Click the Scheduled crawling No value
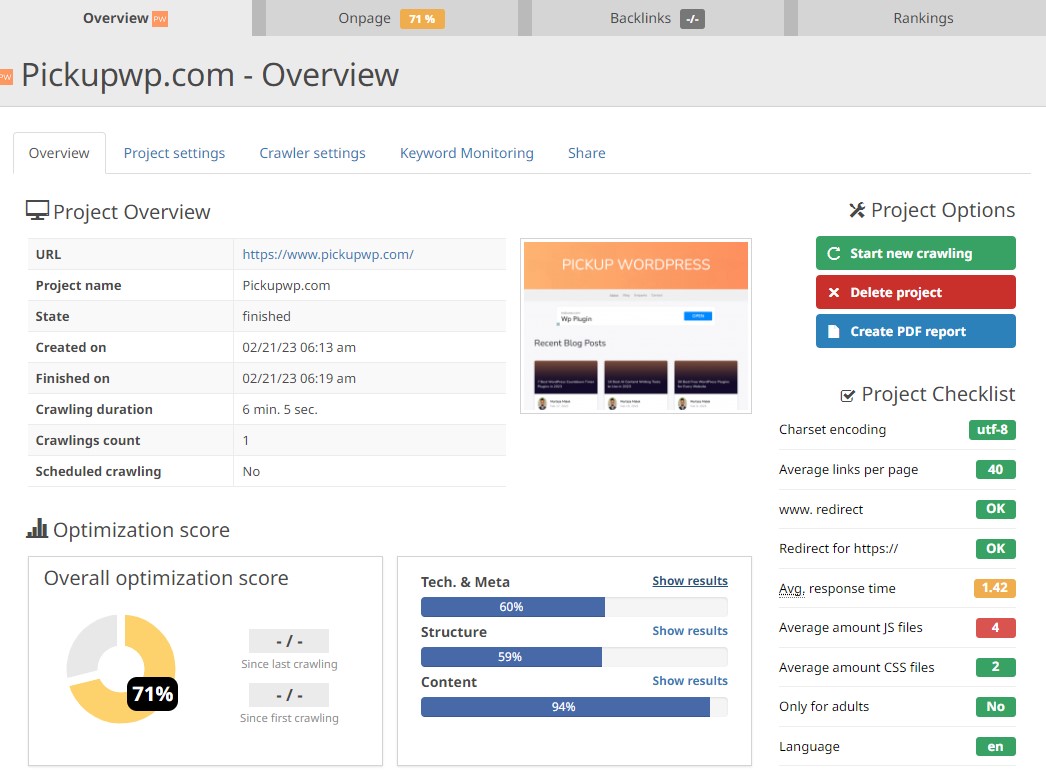Viewport: 1046px width, 770px height. point(251,472)
